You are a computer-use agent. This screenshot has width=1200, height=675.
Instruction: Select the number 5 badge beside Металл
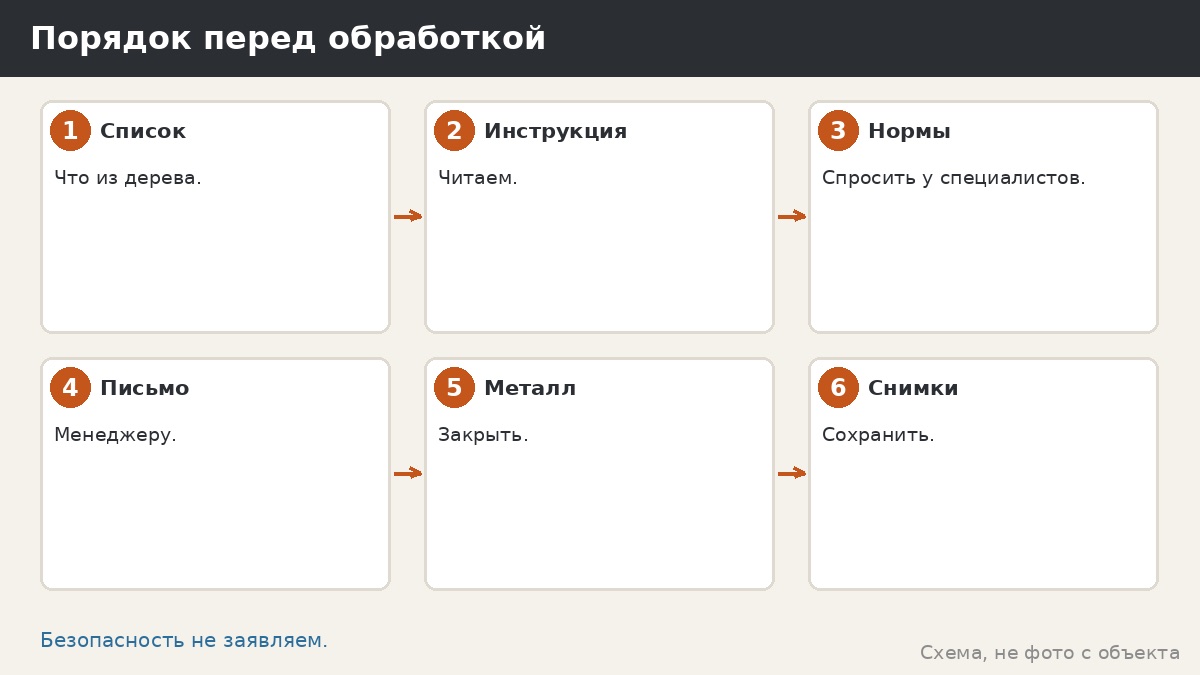[x=454, y=388]
